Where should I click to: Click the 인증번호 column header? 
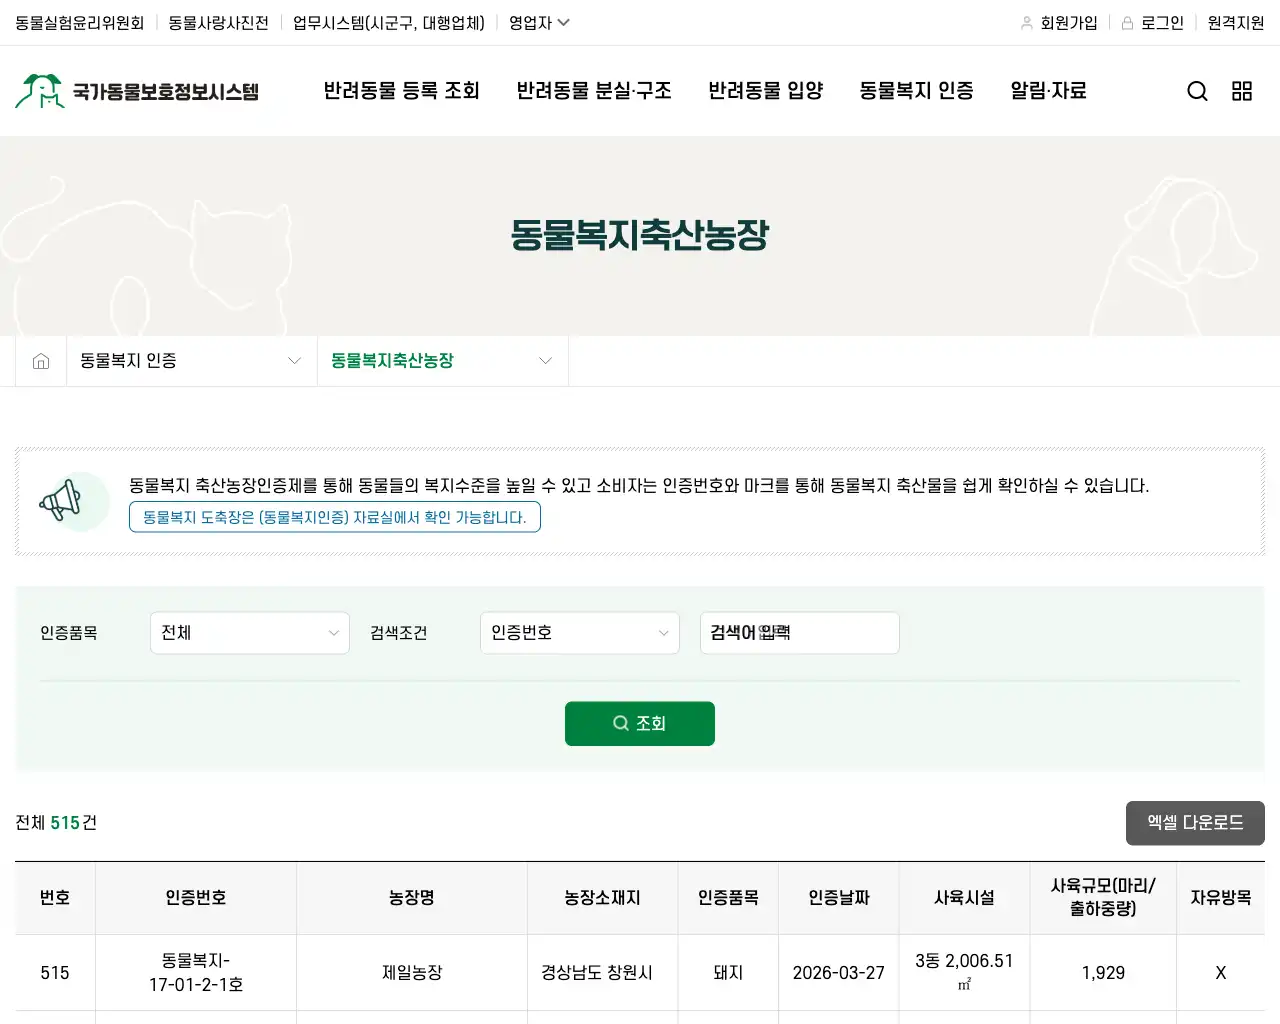point(196,898)
